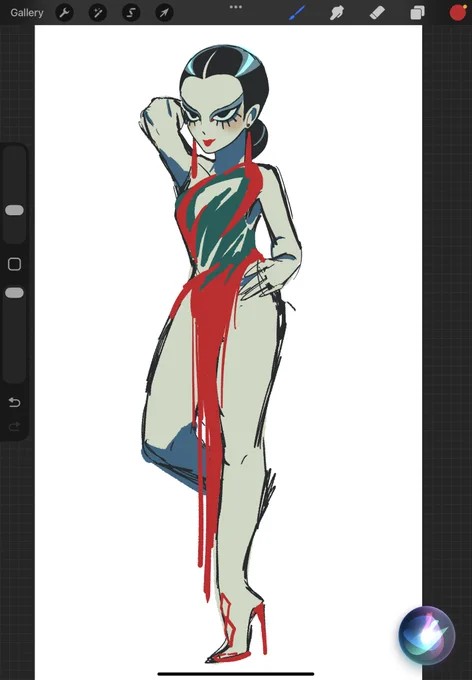Select the Smudge tool

click(x=337, y=13)
